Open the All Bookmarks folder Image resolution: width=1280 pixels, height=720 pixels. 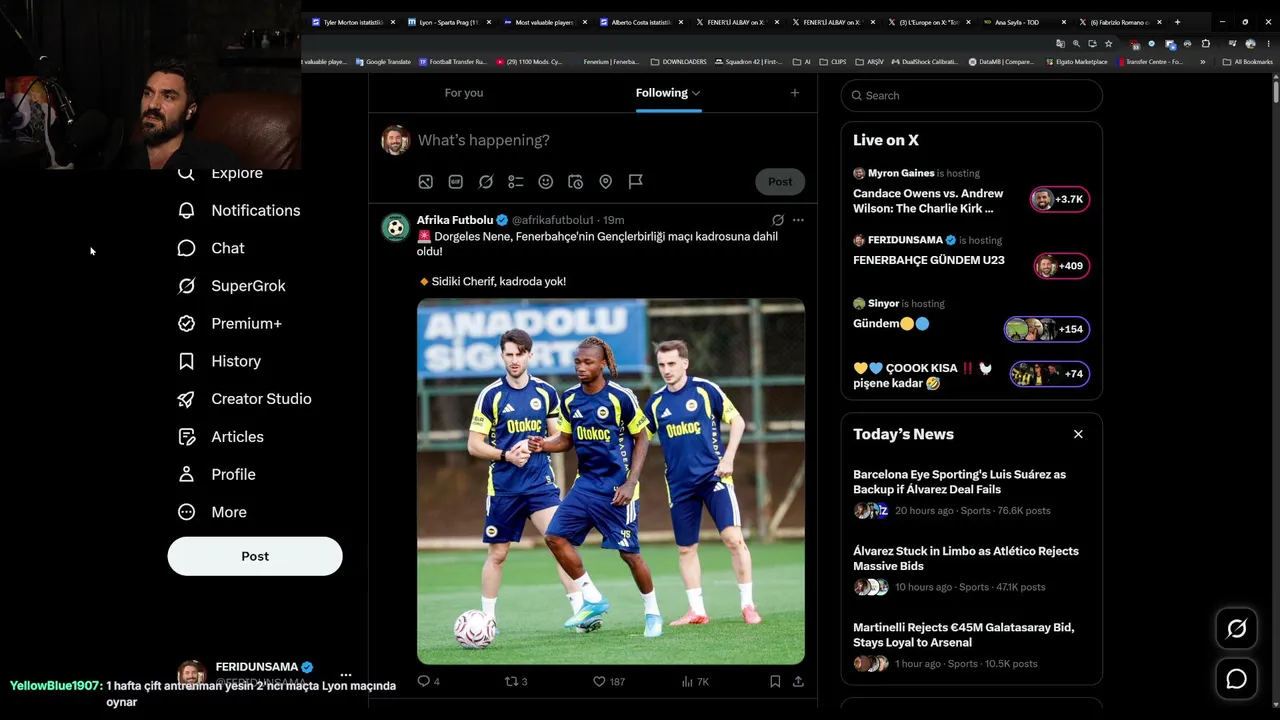[x=1247, y=62]
